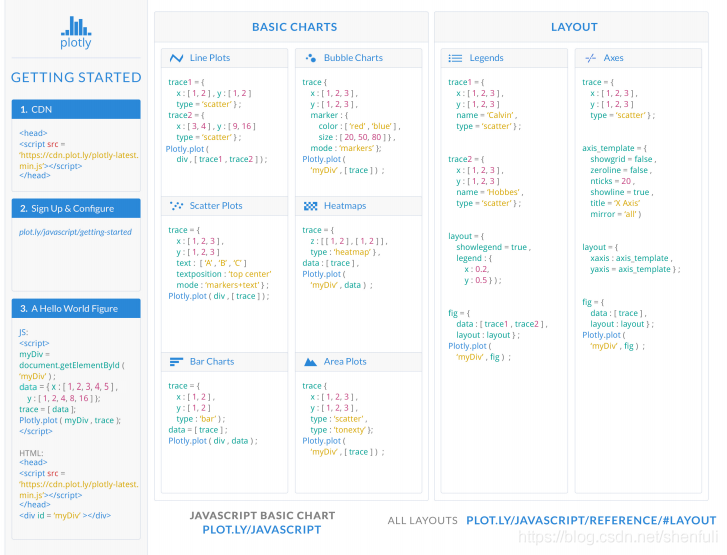
Task: Select the Scatter Plots icon
Action: click(176, 206)
